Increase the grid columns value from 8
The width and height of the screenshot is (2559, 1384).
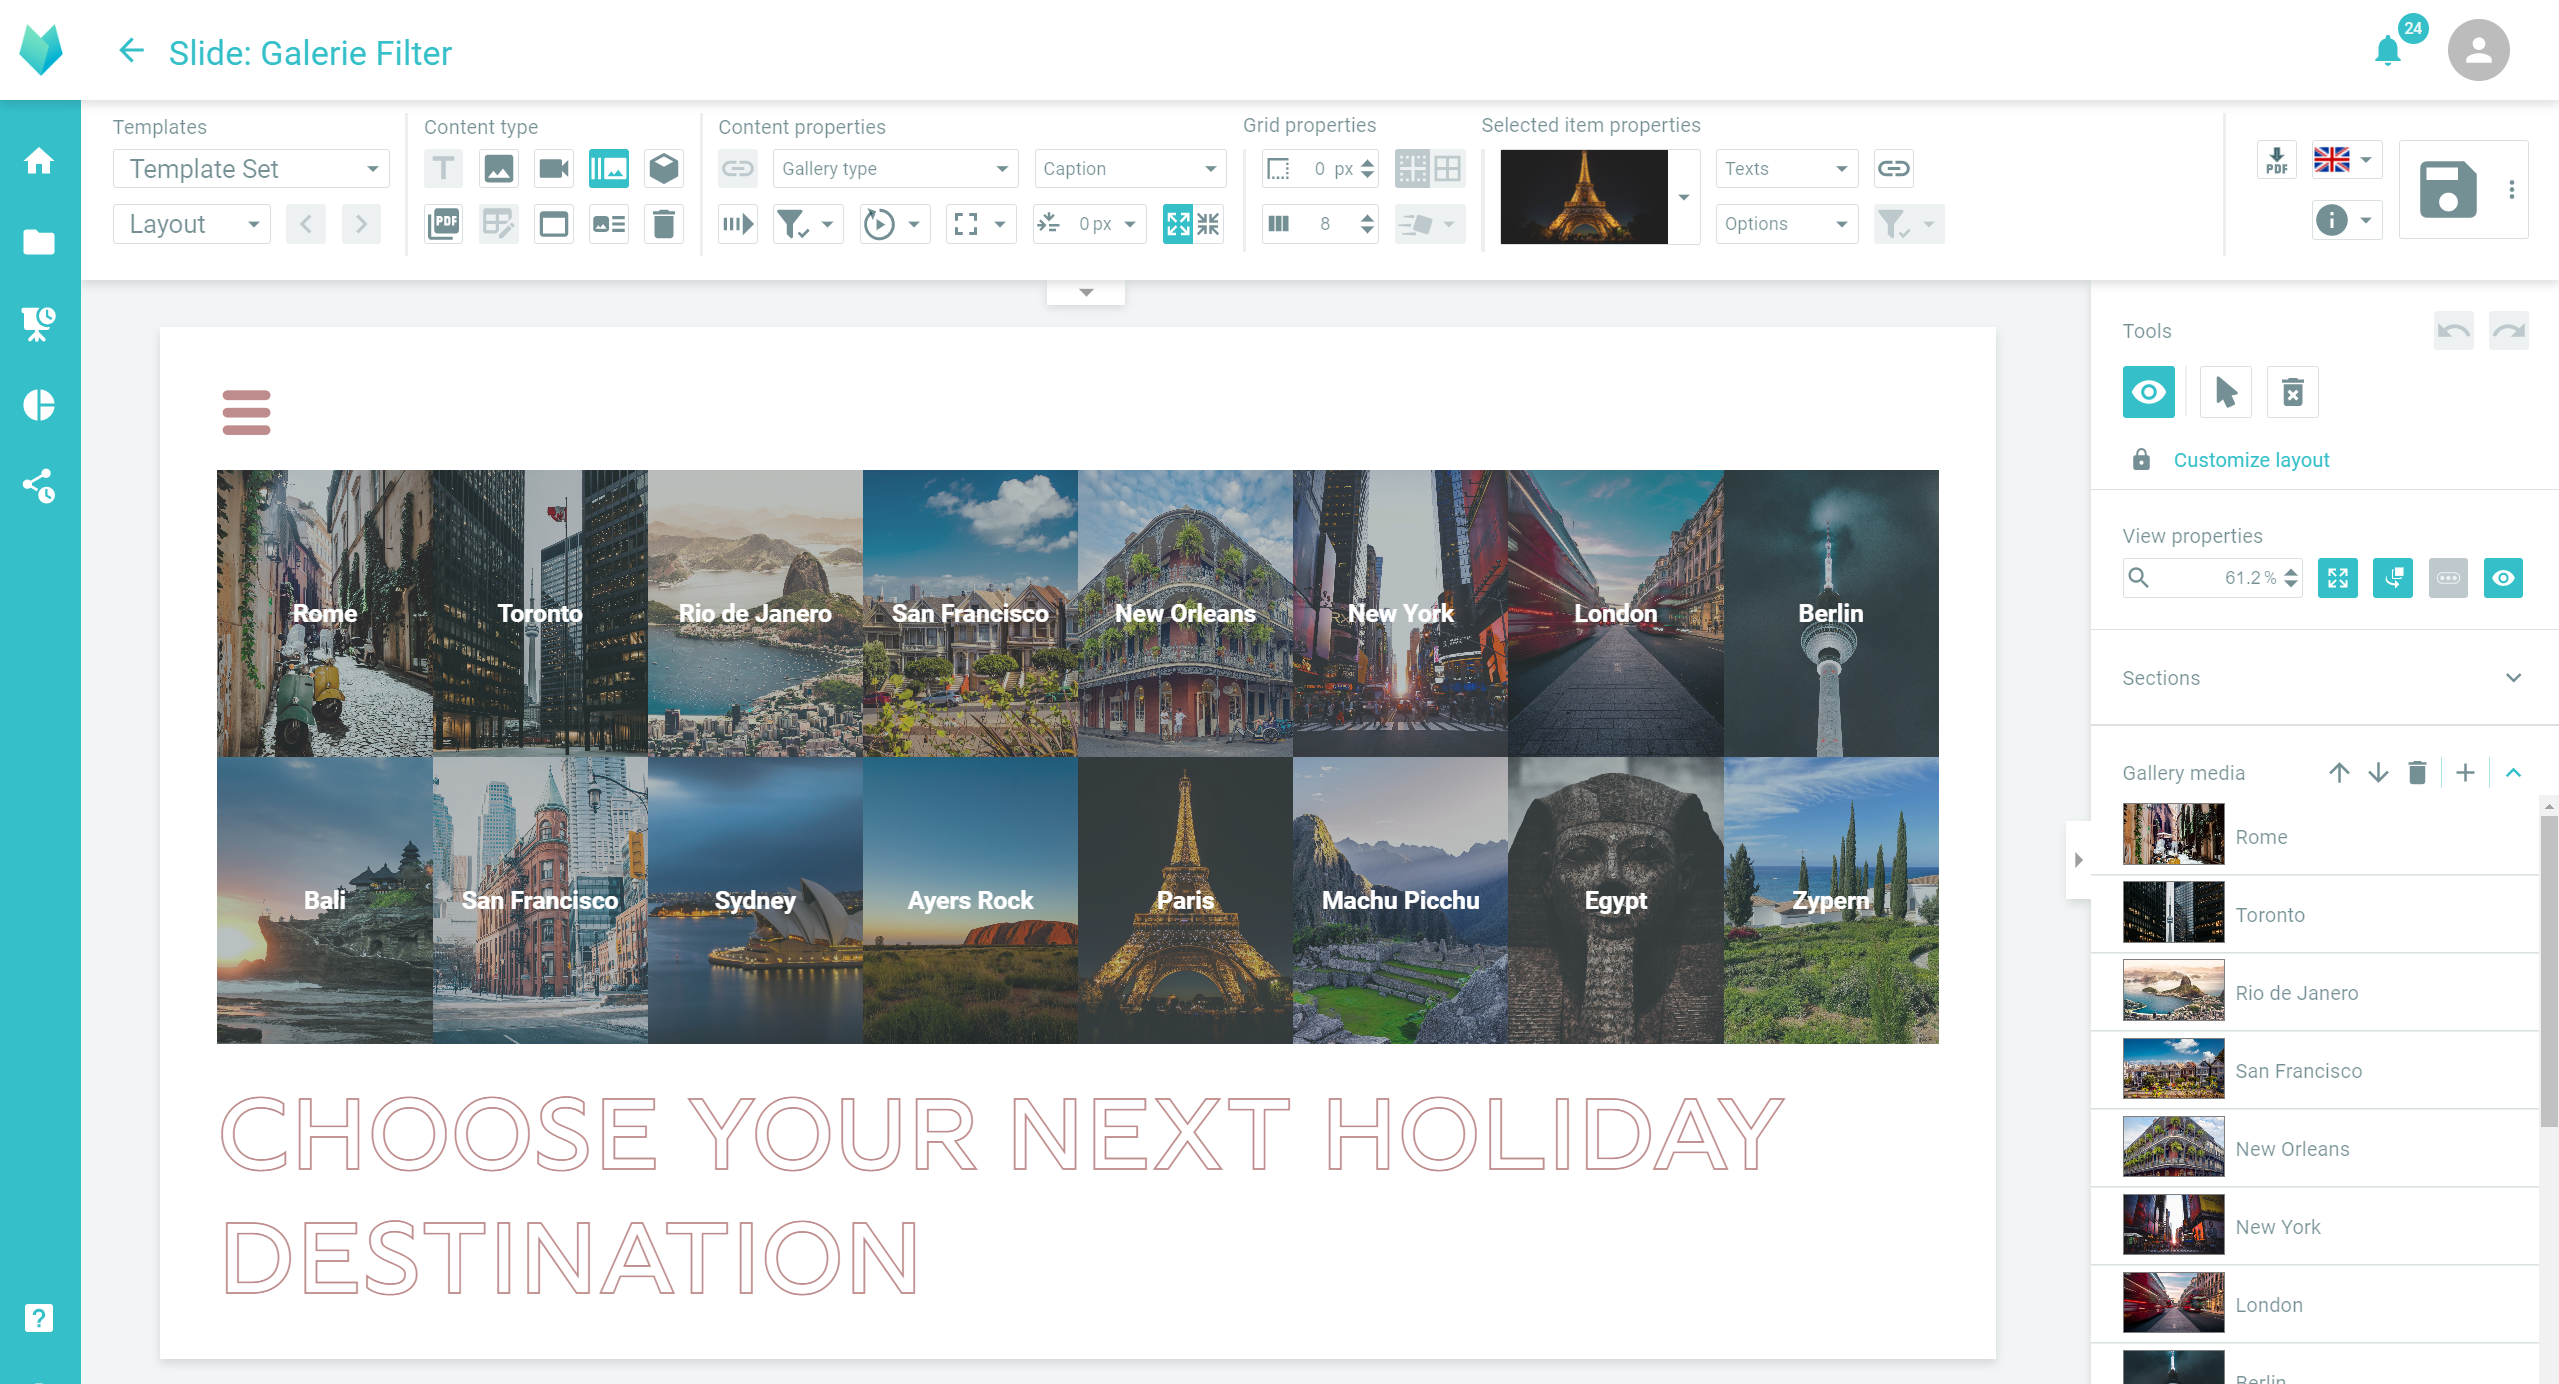pyautogui.click(x=1367, y=216)
